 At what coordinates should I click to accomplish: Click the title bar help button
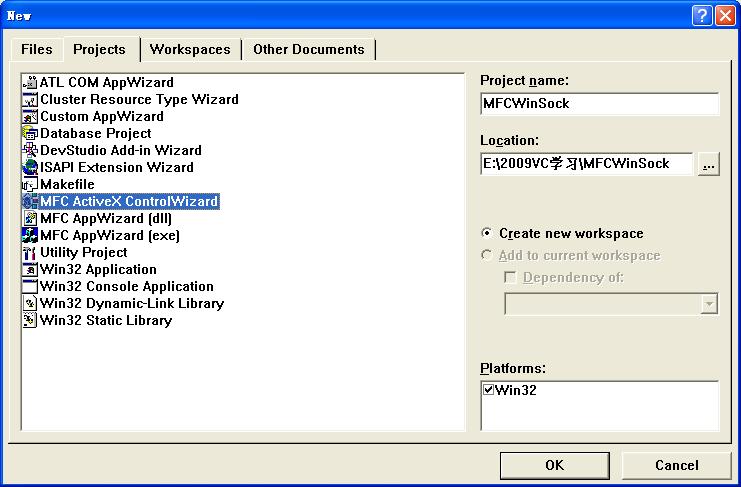coord(702,16)
